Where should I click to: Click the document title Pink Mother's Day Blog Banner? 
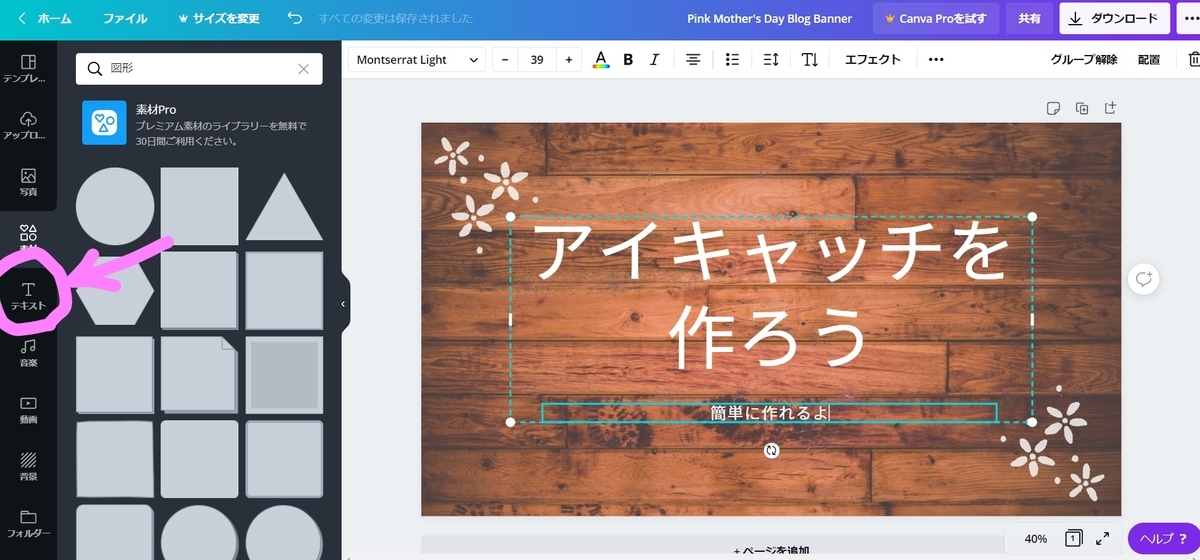770,18
